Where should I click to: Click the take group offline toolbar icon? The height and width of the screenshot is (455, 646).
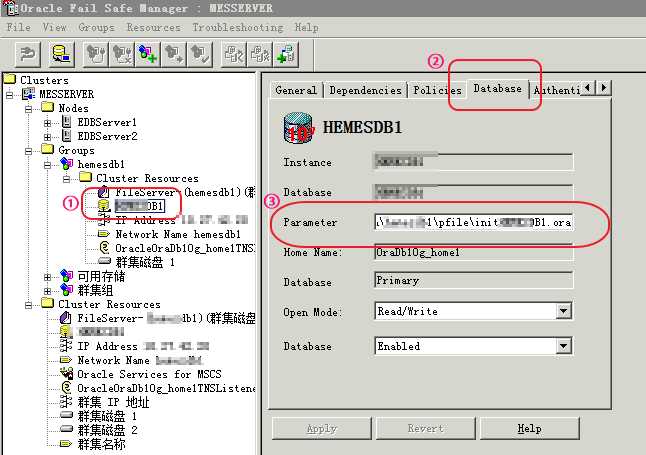[122, 54]
